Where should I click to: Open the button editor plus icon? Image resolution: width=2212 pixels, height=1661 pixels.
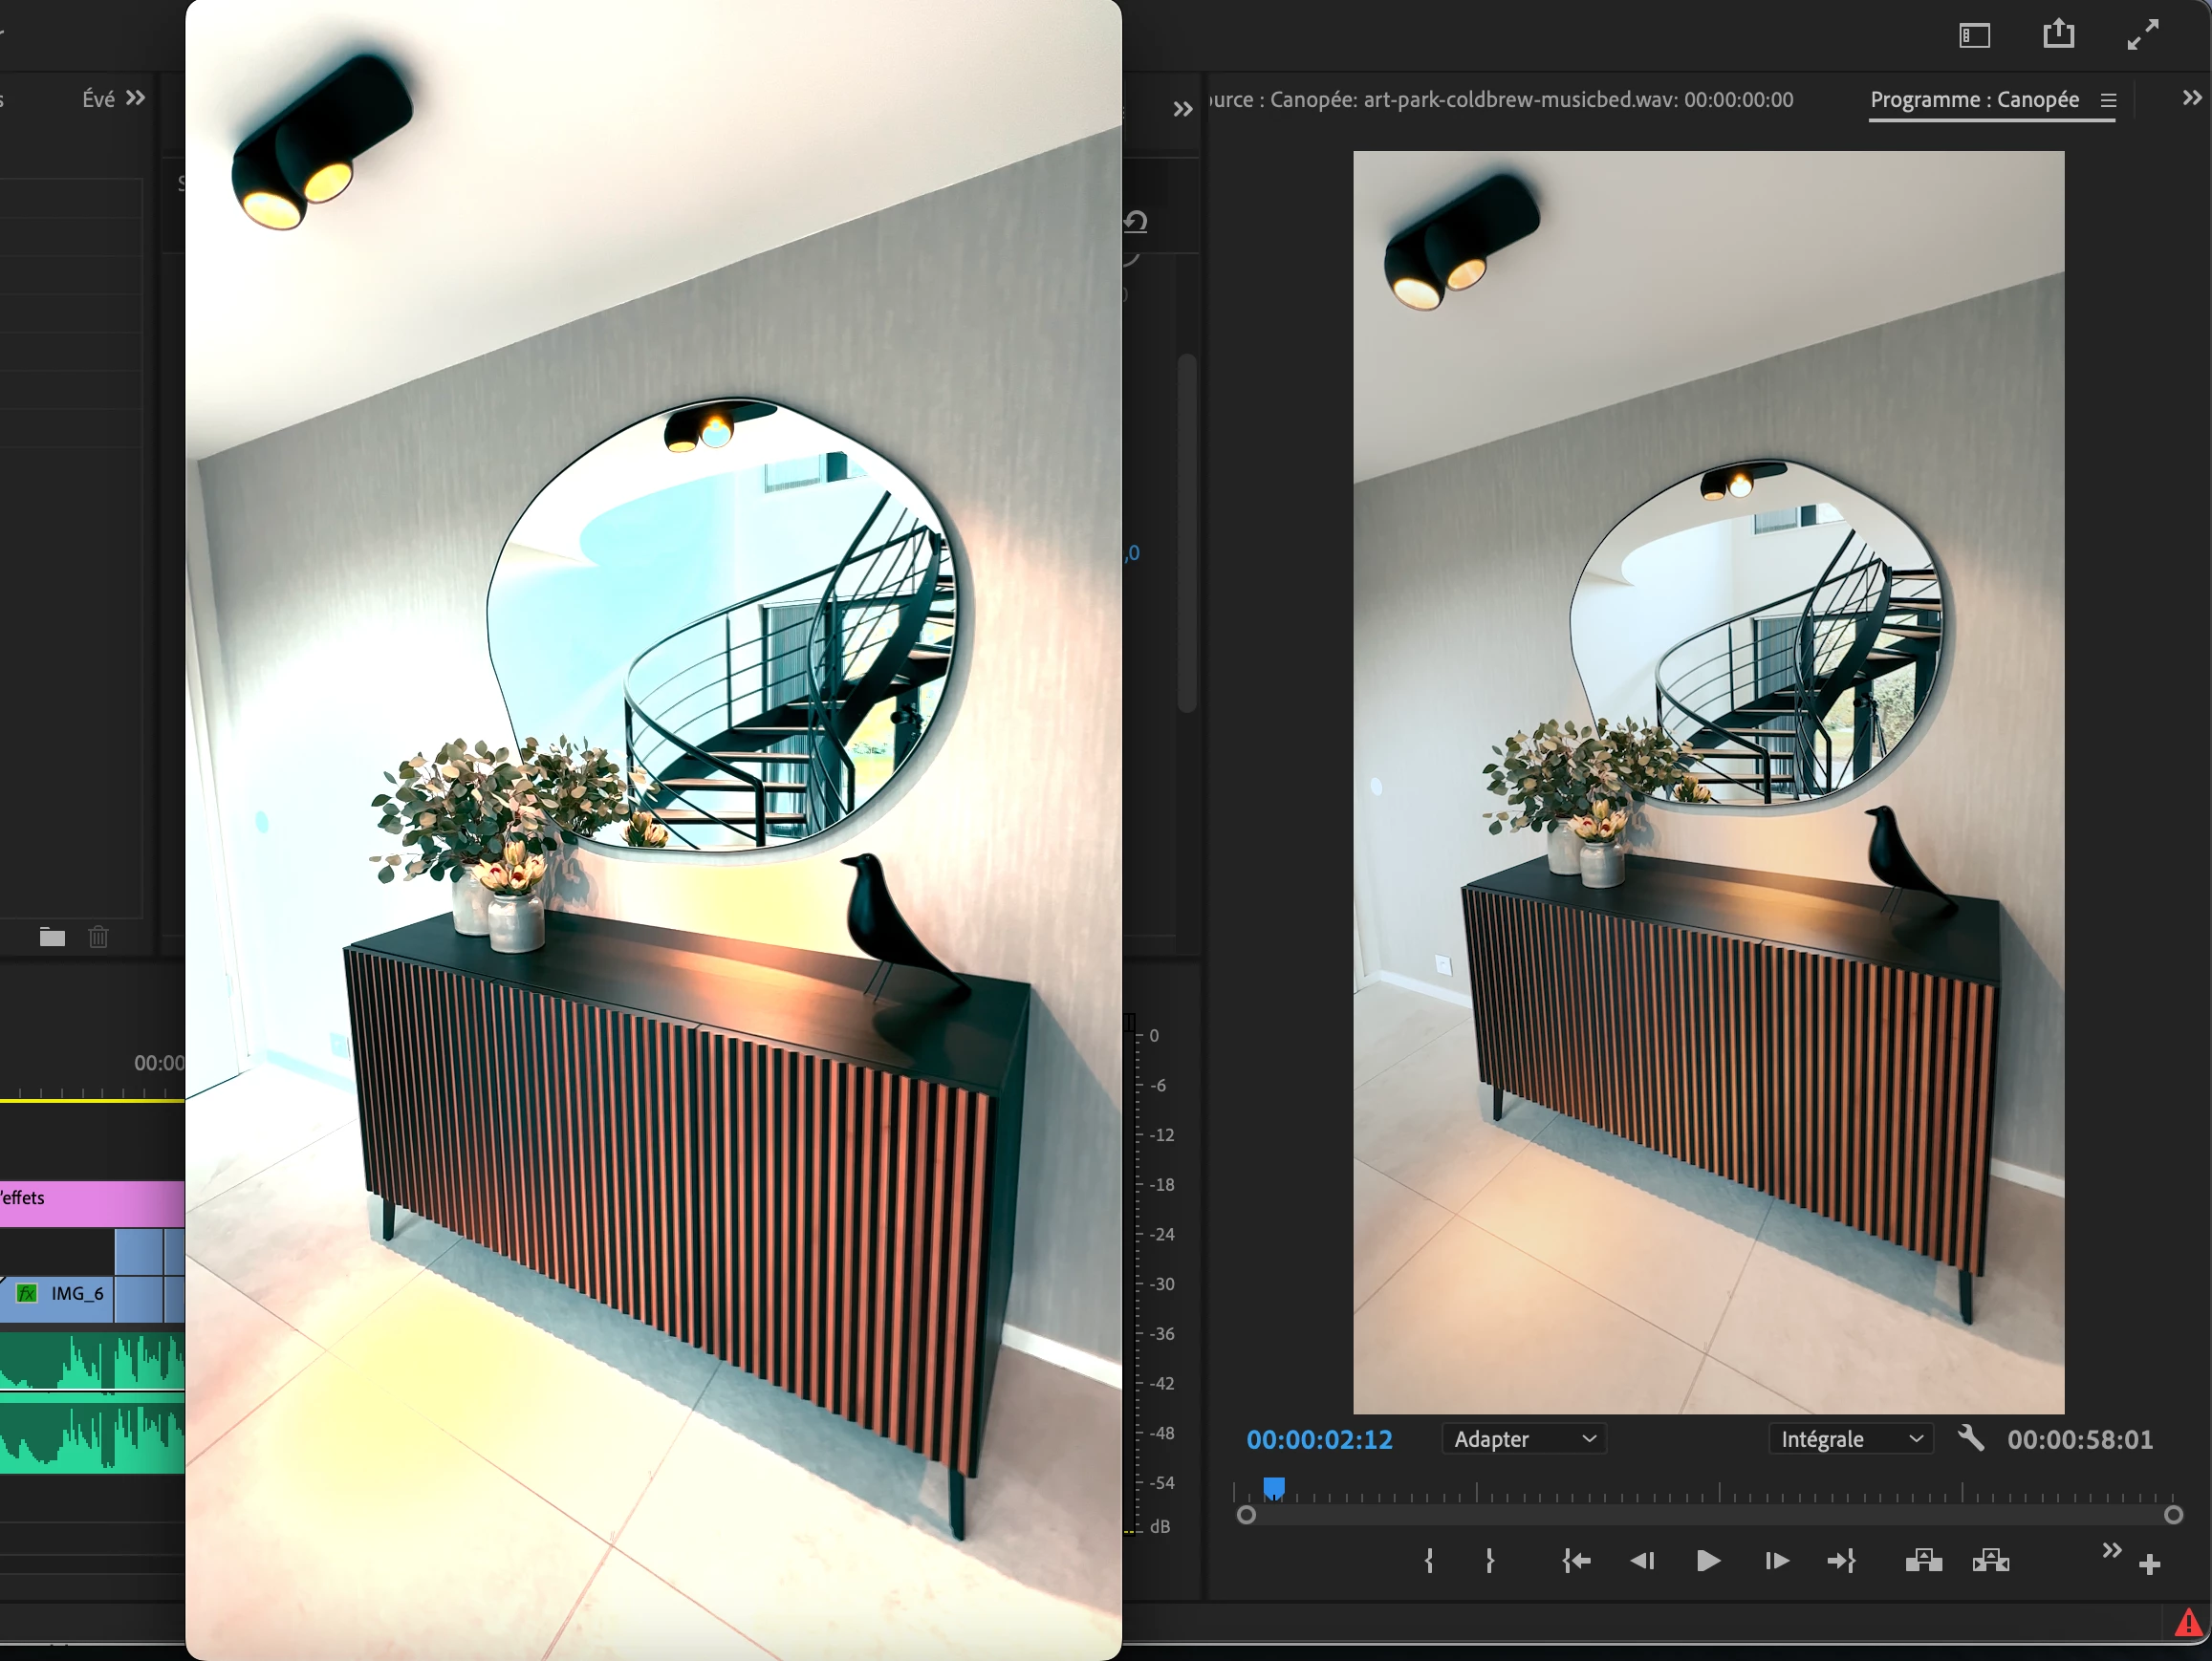[2149, 1564]
